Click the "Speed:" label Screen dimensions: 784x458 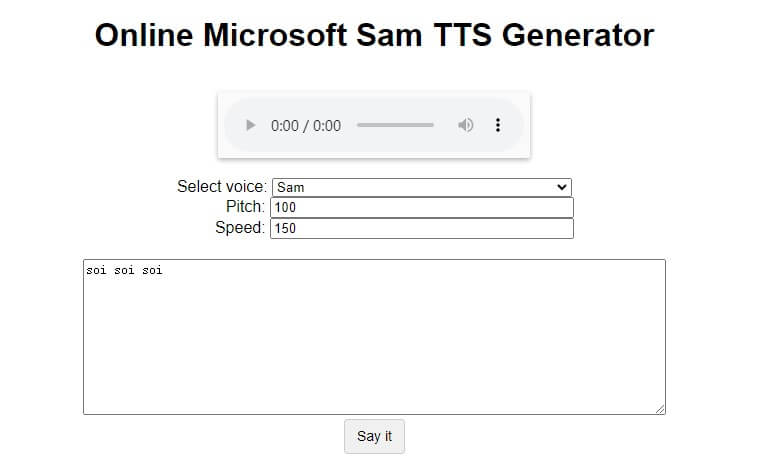coord(240,228)
